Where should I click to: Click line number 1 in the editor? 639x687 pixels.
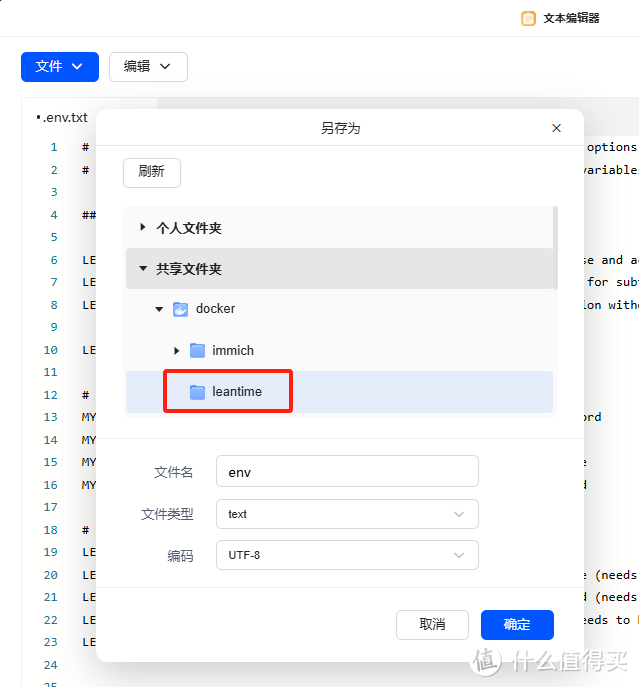[x=54, y=147]
